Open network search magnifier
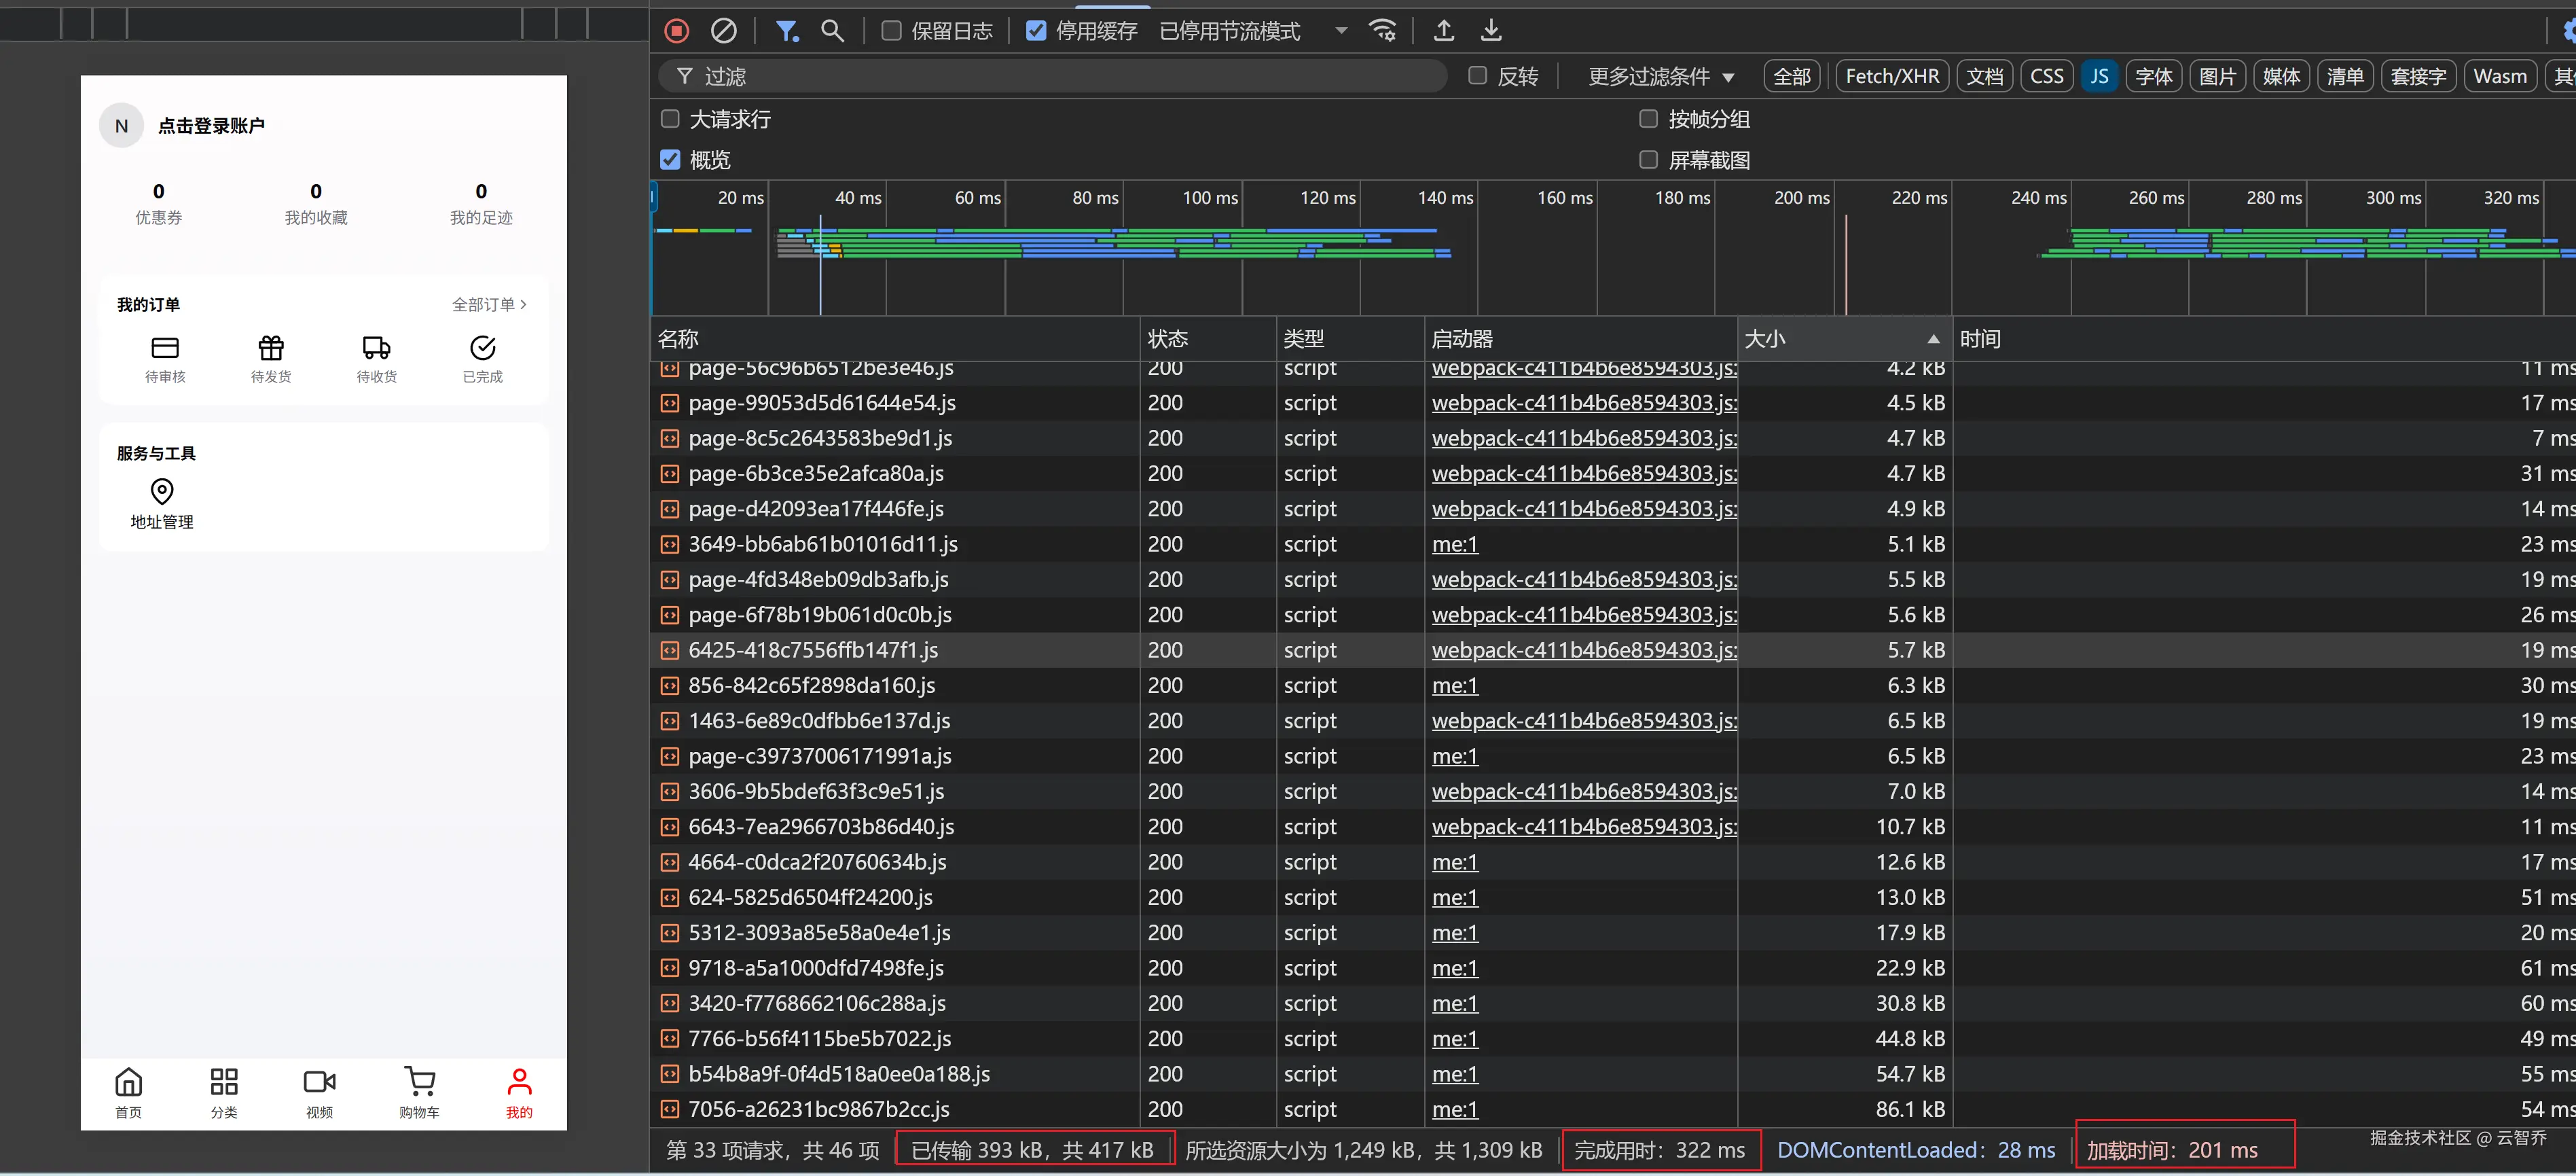The width and height of the screenshot is (2576, 1176). pyautogui.click(x=832, y=31)
